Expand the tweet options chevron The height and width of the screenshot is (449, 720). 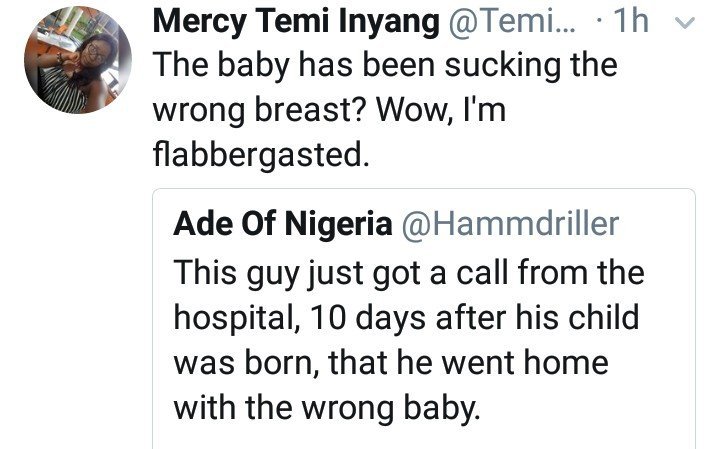[x=685, y=21]
